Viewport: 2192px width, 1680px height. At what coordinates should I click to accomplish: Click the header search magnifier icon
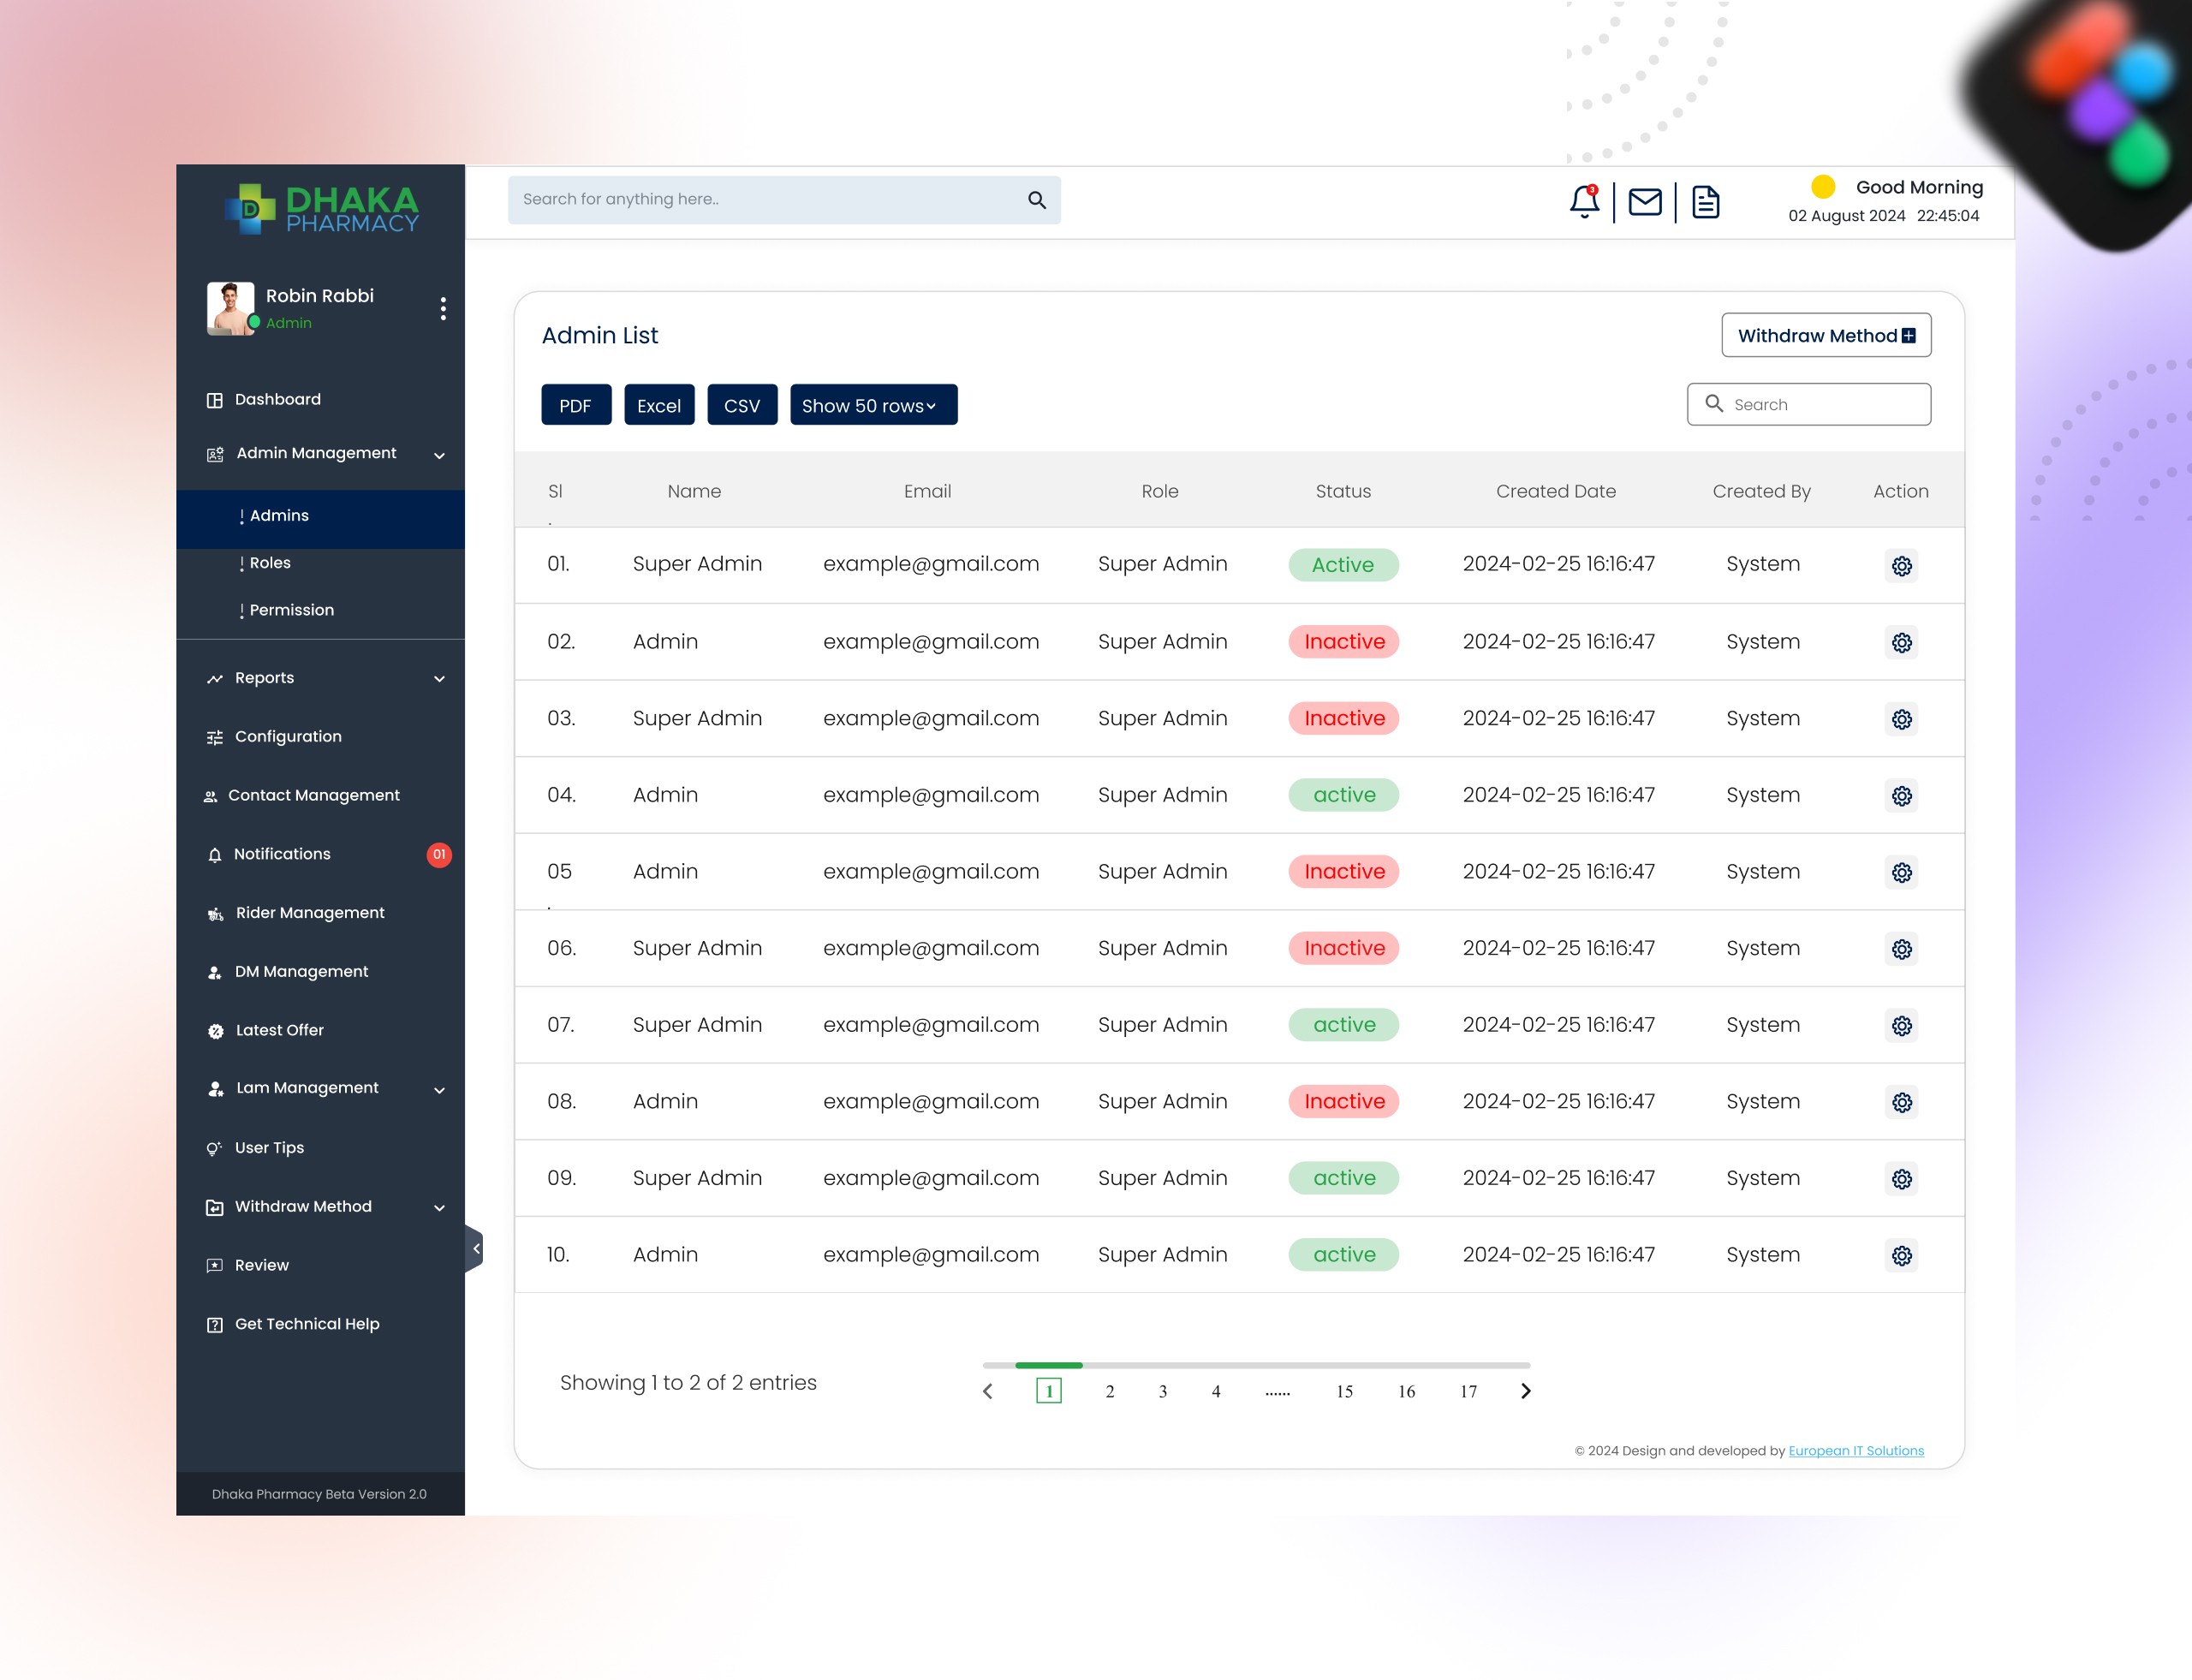point(1037,200)
